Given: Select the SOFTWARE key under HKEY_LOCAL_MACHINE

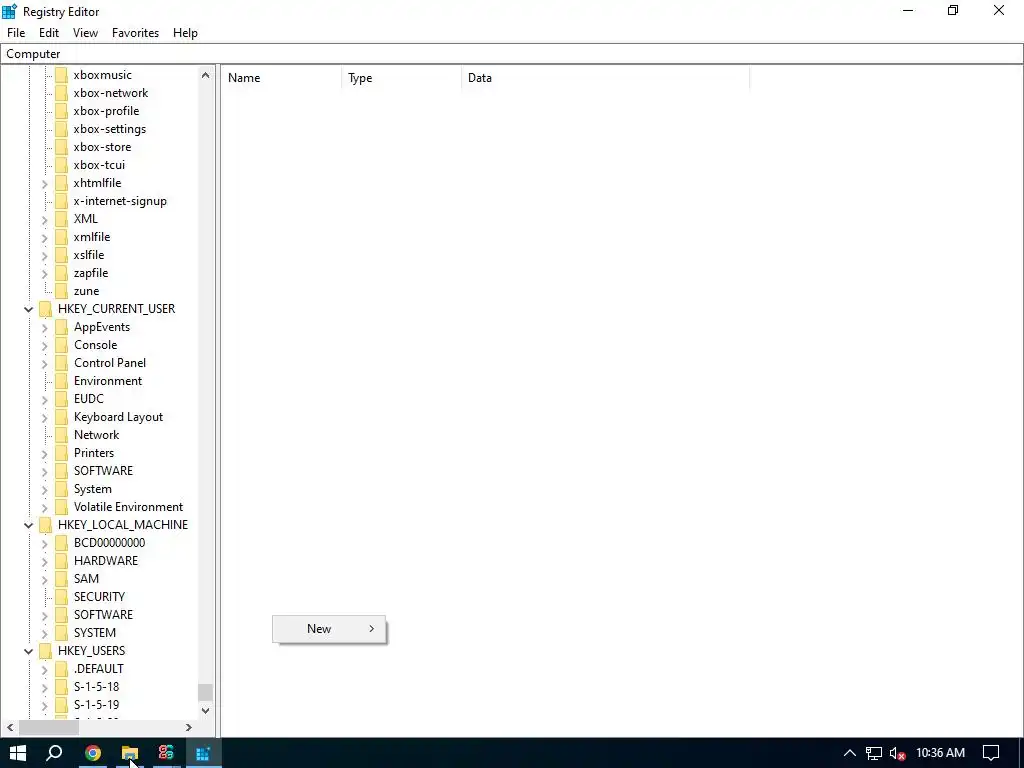Looking at the screenshot, I should [103, 615].
